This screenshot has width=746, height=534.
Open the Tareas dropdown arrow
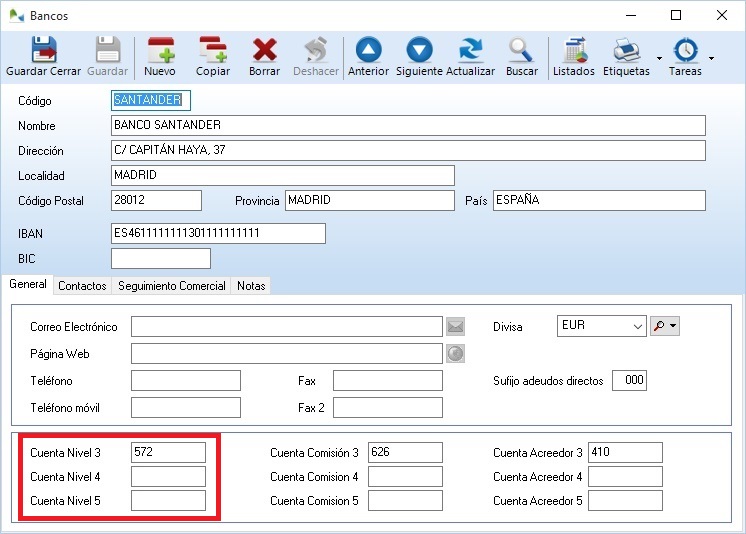coord(711,58)
